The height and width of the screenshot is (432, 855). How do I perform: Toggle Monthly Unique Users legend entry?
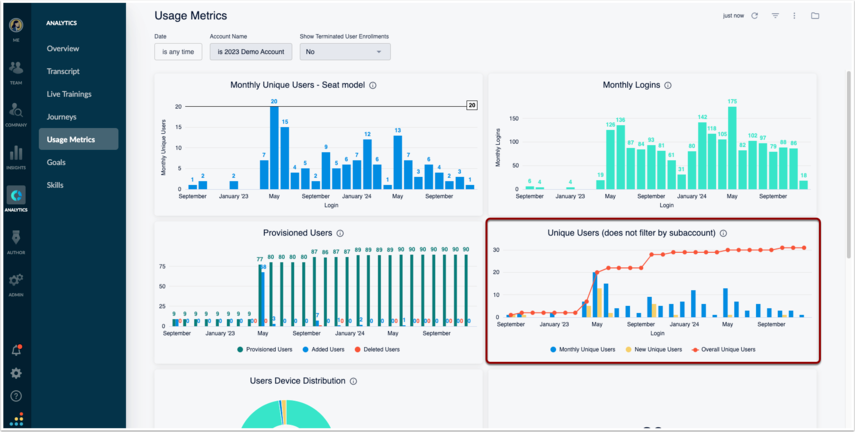click(582, 350)
